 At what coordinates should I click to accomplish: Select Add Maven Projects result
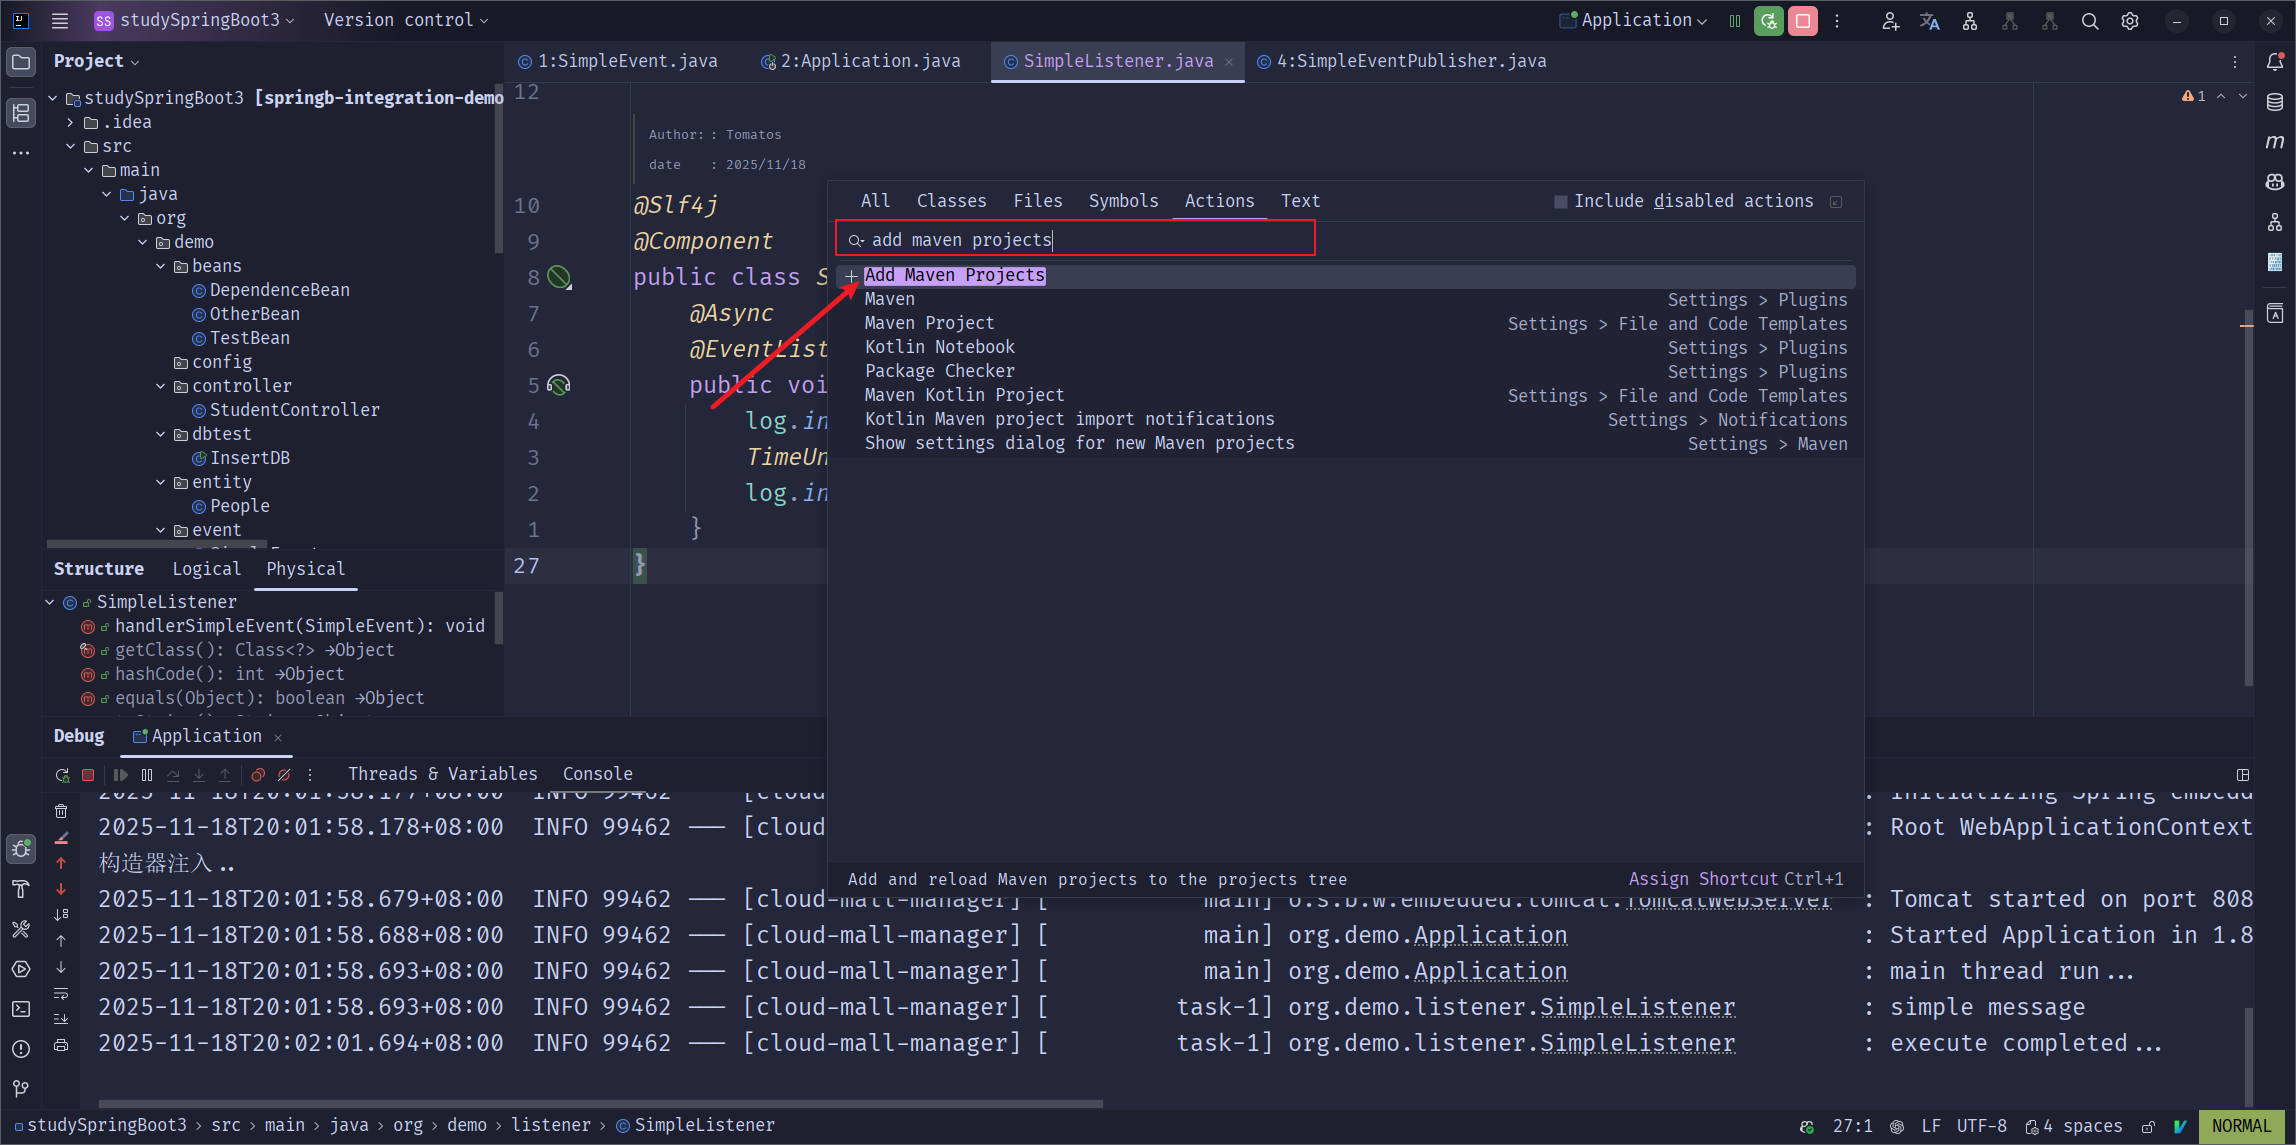[954, 275]
